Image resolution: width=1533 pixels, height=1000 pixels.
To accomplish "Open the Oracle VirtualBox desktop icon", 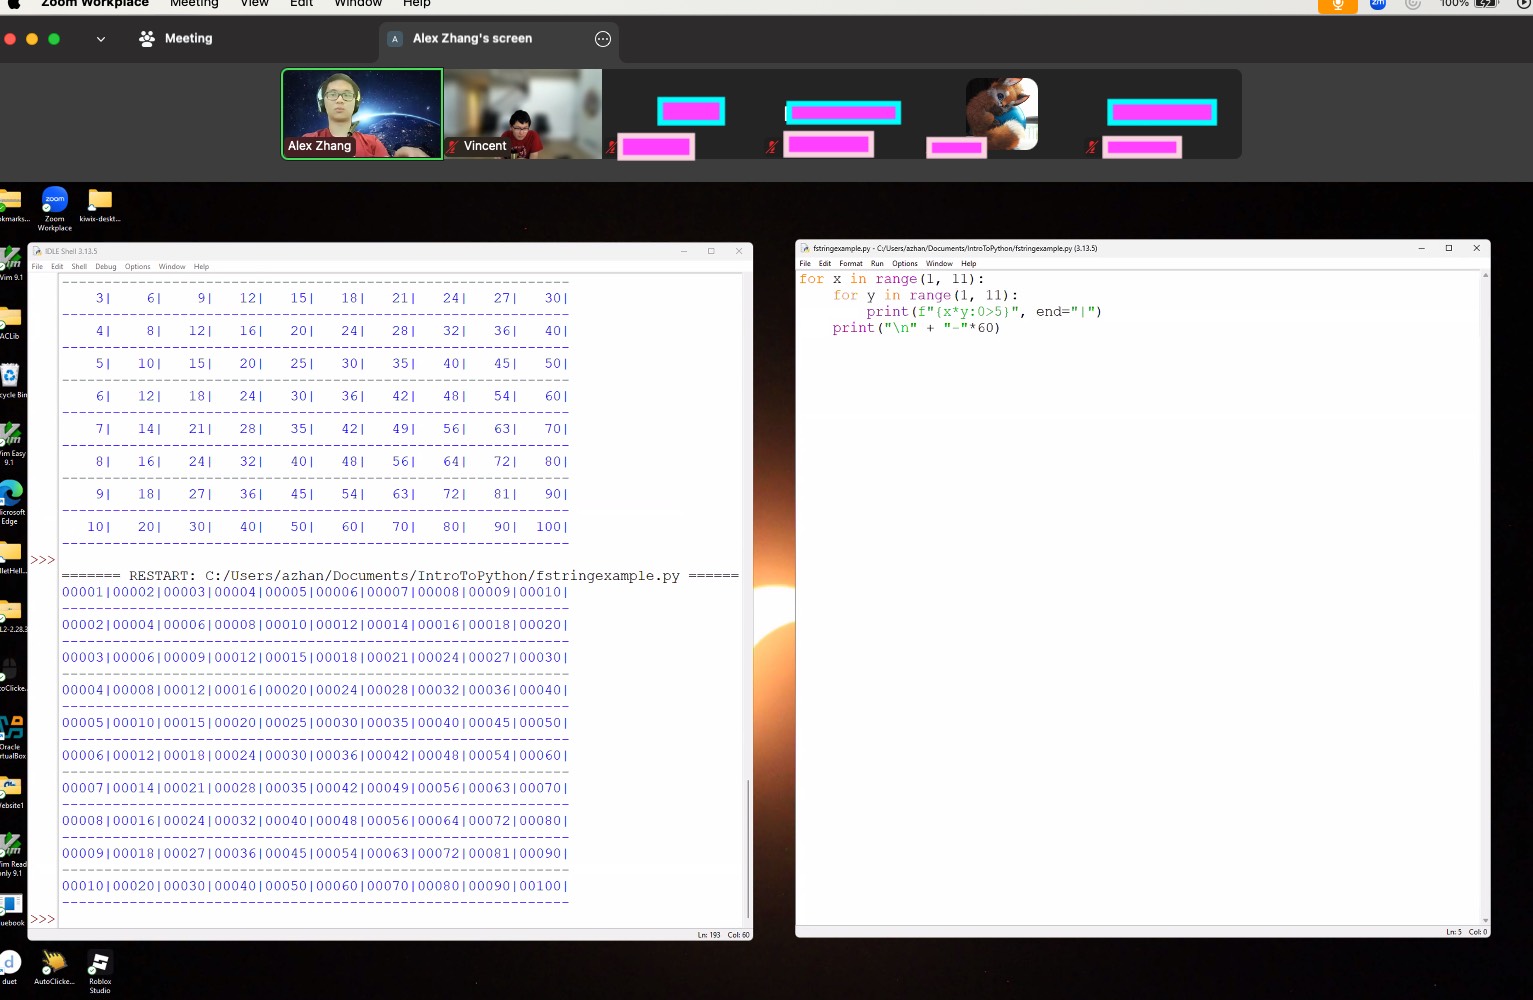I will (12, 737).
